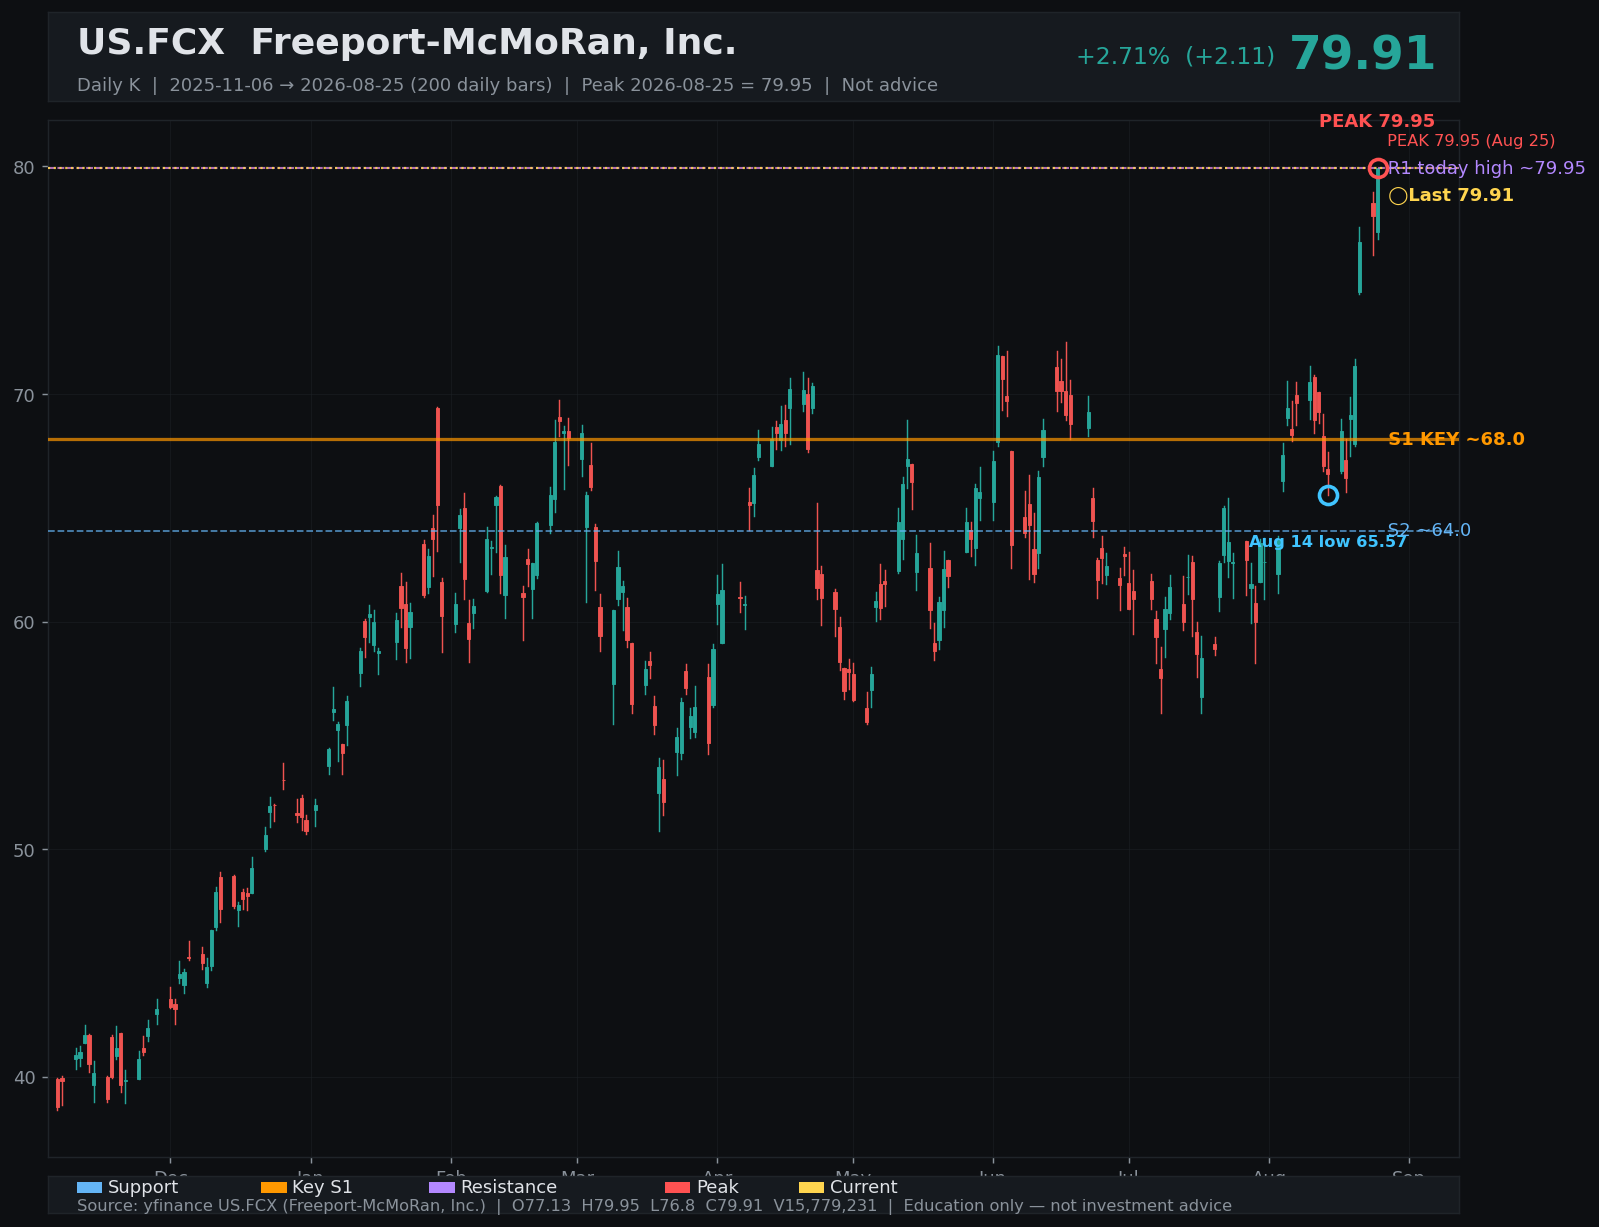Click the blue Aug 14 low circle marker
The height and width of the screenshot is (1227, 1599).
point(1328,495)
